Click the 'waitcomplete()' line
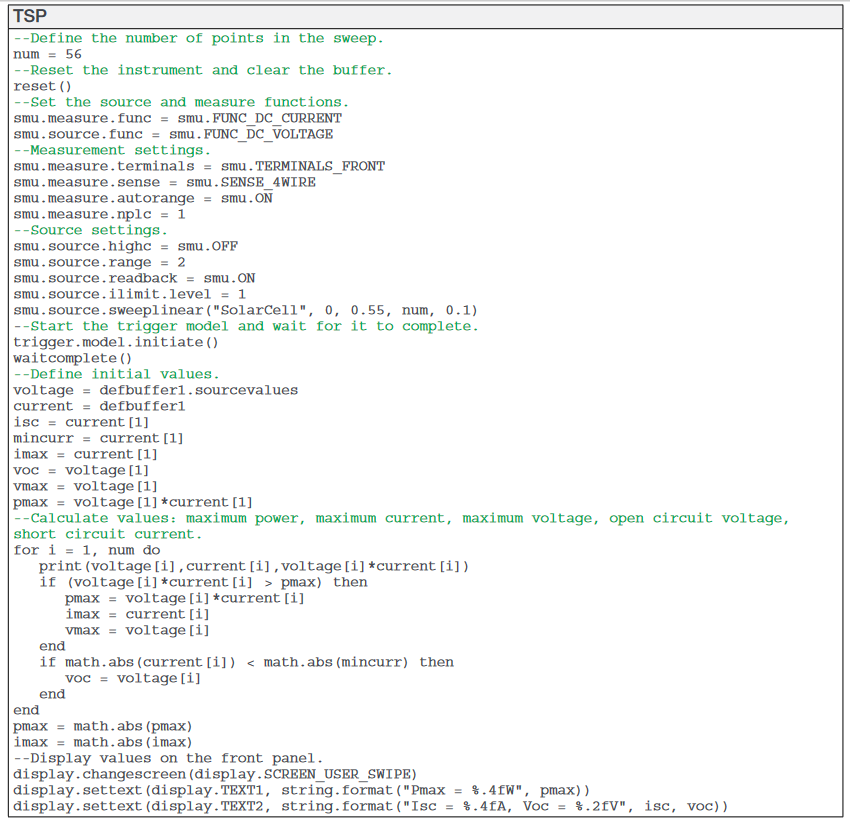 73,358
